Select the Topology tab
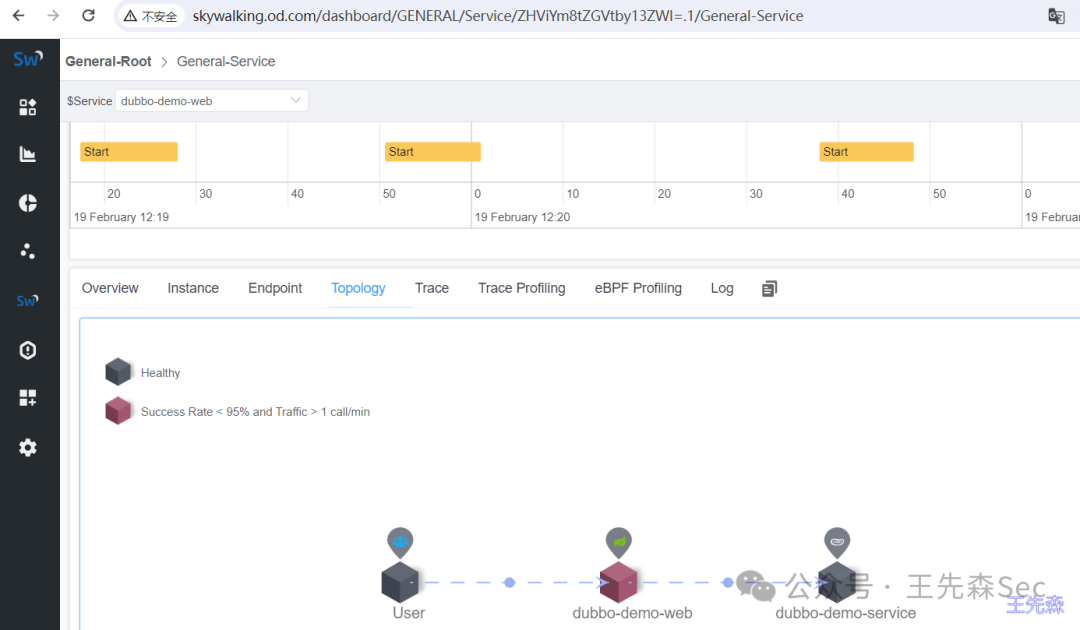The image size is (1080, 630). pos(358,288)
